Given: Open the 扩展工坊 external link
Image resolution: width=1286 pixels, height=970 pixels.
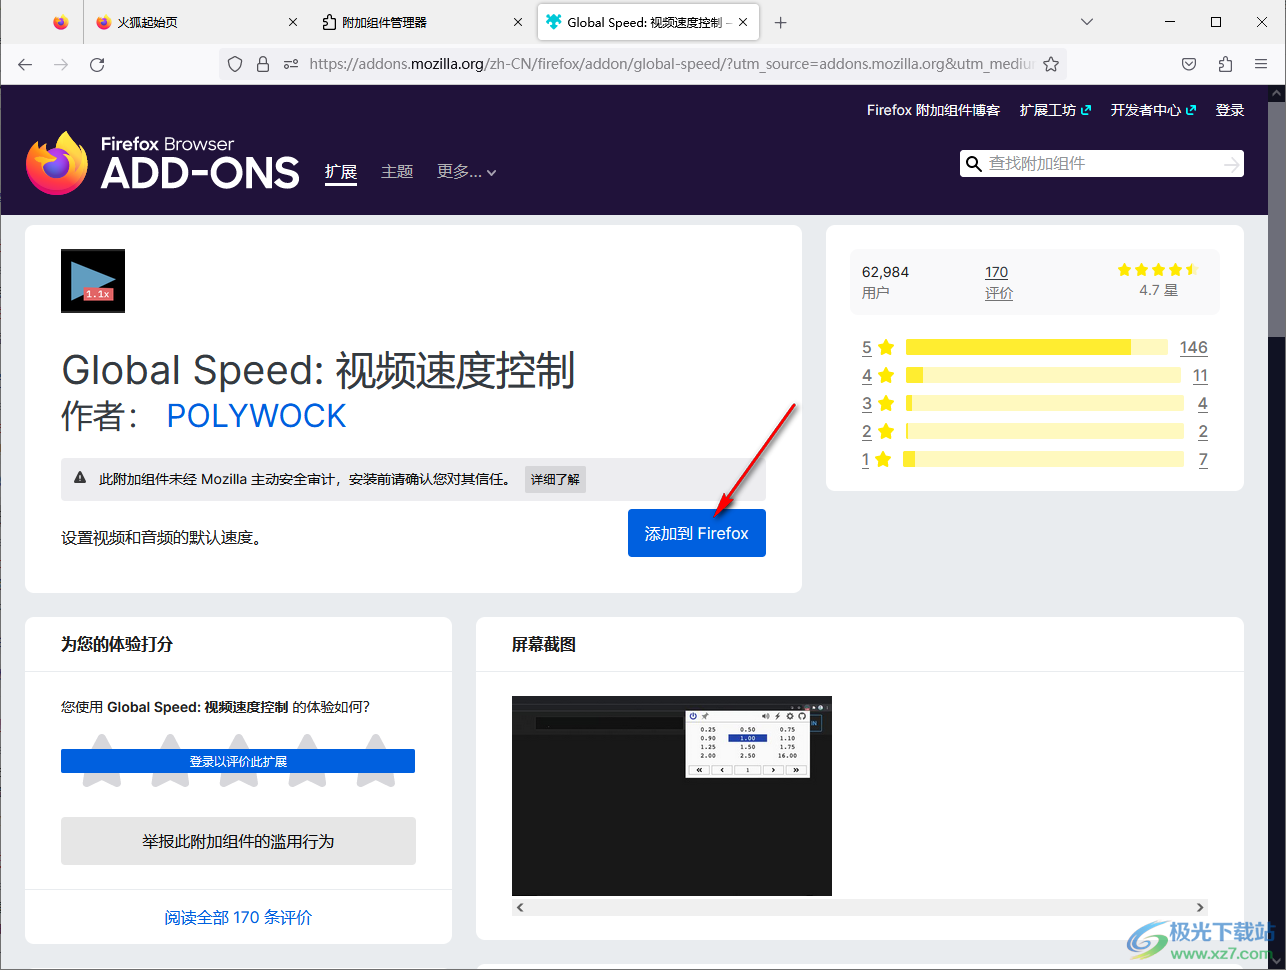Looking at the screenshot, I should coord(1055,110).
